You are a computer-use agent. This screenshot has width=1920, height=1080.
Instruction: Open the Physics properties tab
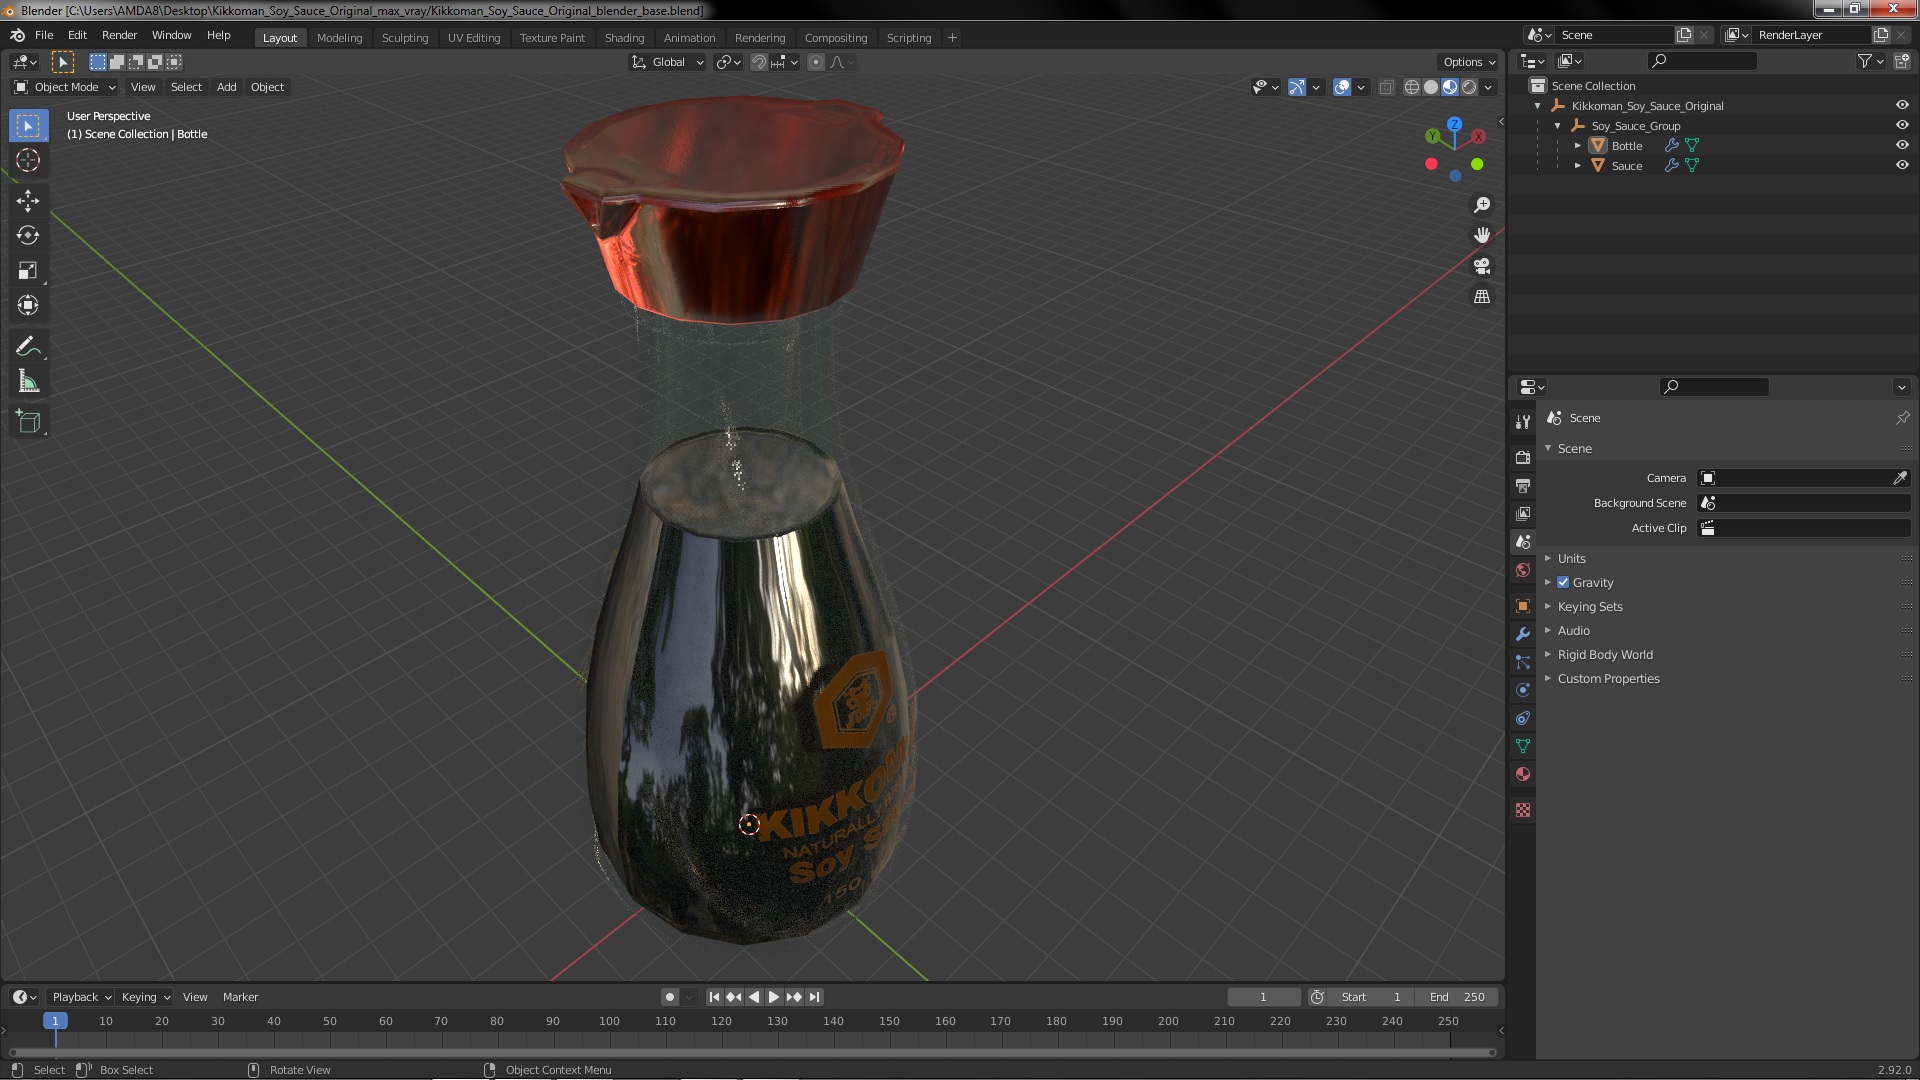click(1523, 690)
